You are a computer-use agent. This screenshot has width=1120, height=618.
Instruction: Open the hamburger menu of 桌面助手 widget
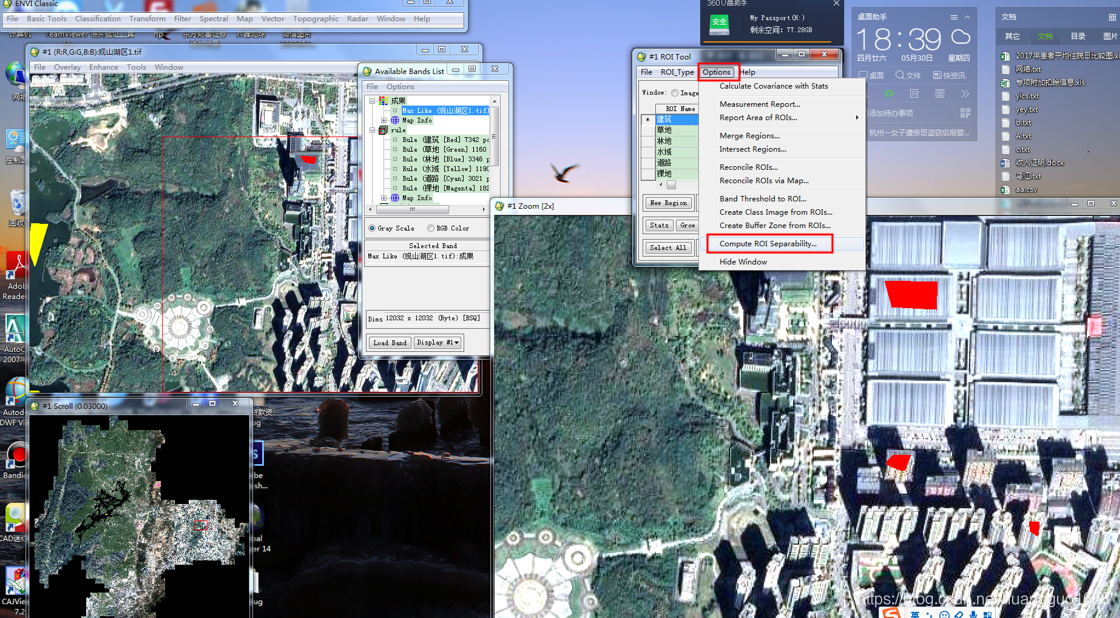[954, 17]
